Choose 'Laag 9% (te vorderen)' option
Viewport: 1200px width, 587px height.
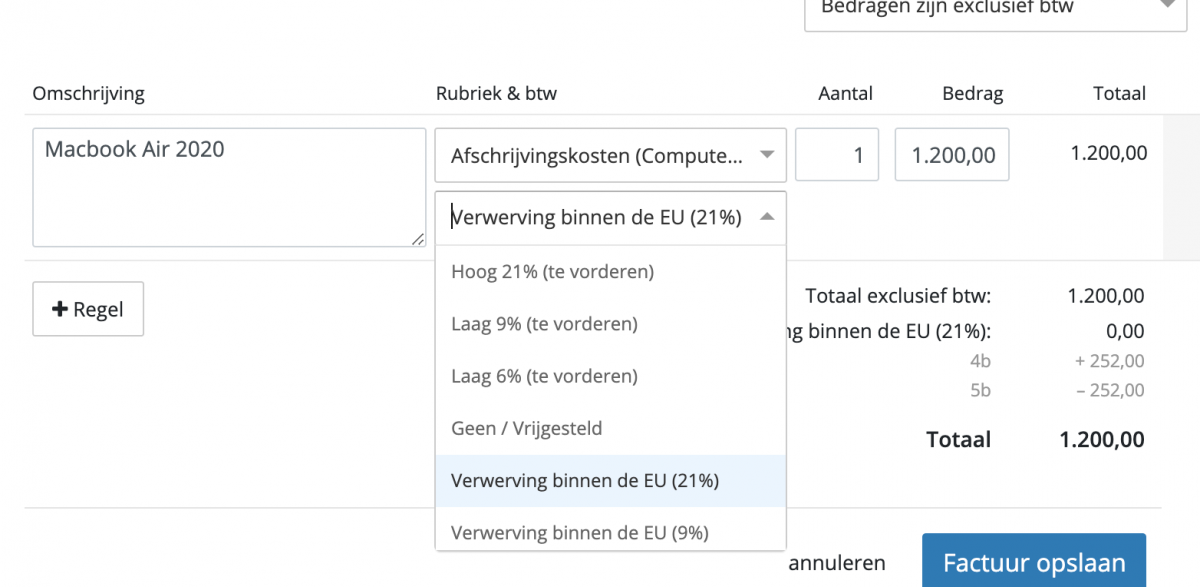544,324
